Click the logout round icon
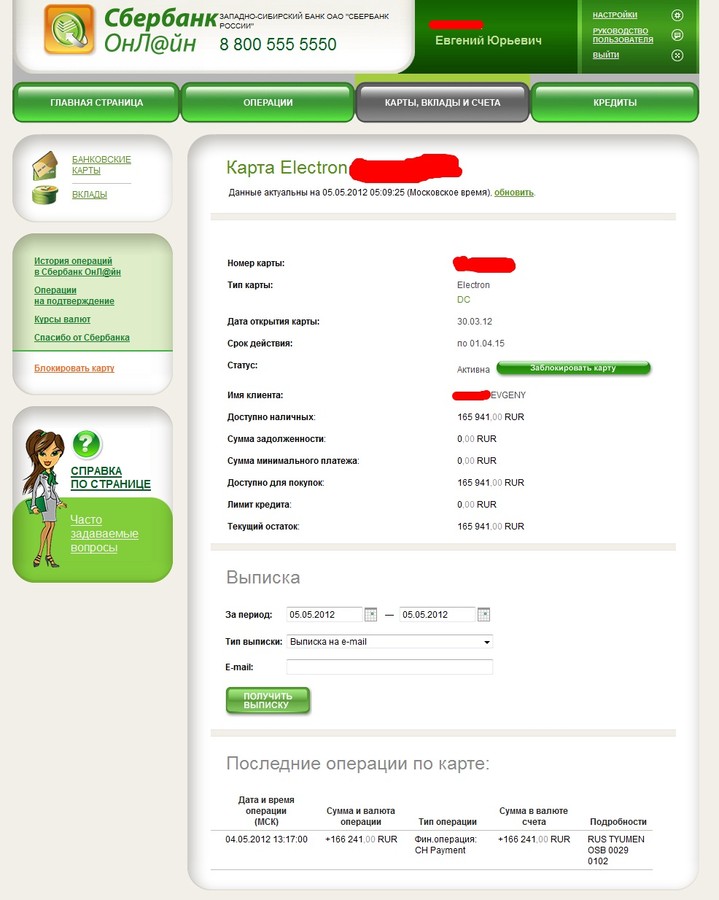This screenshot has height=900, width=719. 677,56
